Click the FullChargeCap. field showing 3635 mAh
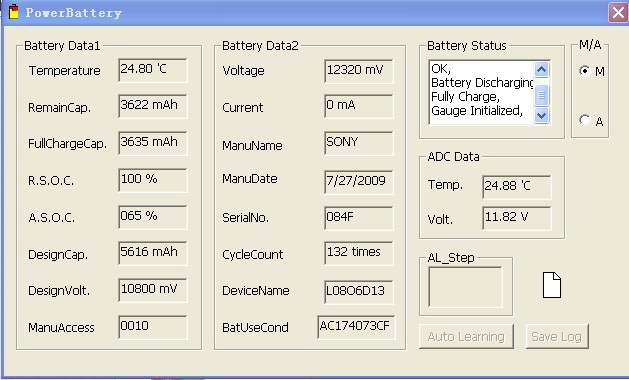Screen dimensions: 629x380 (x=153, y=143)
